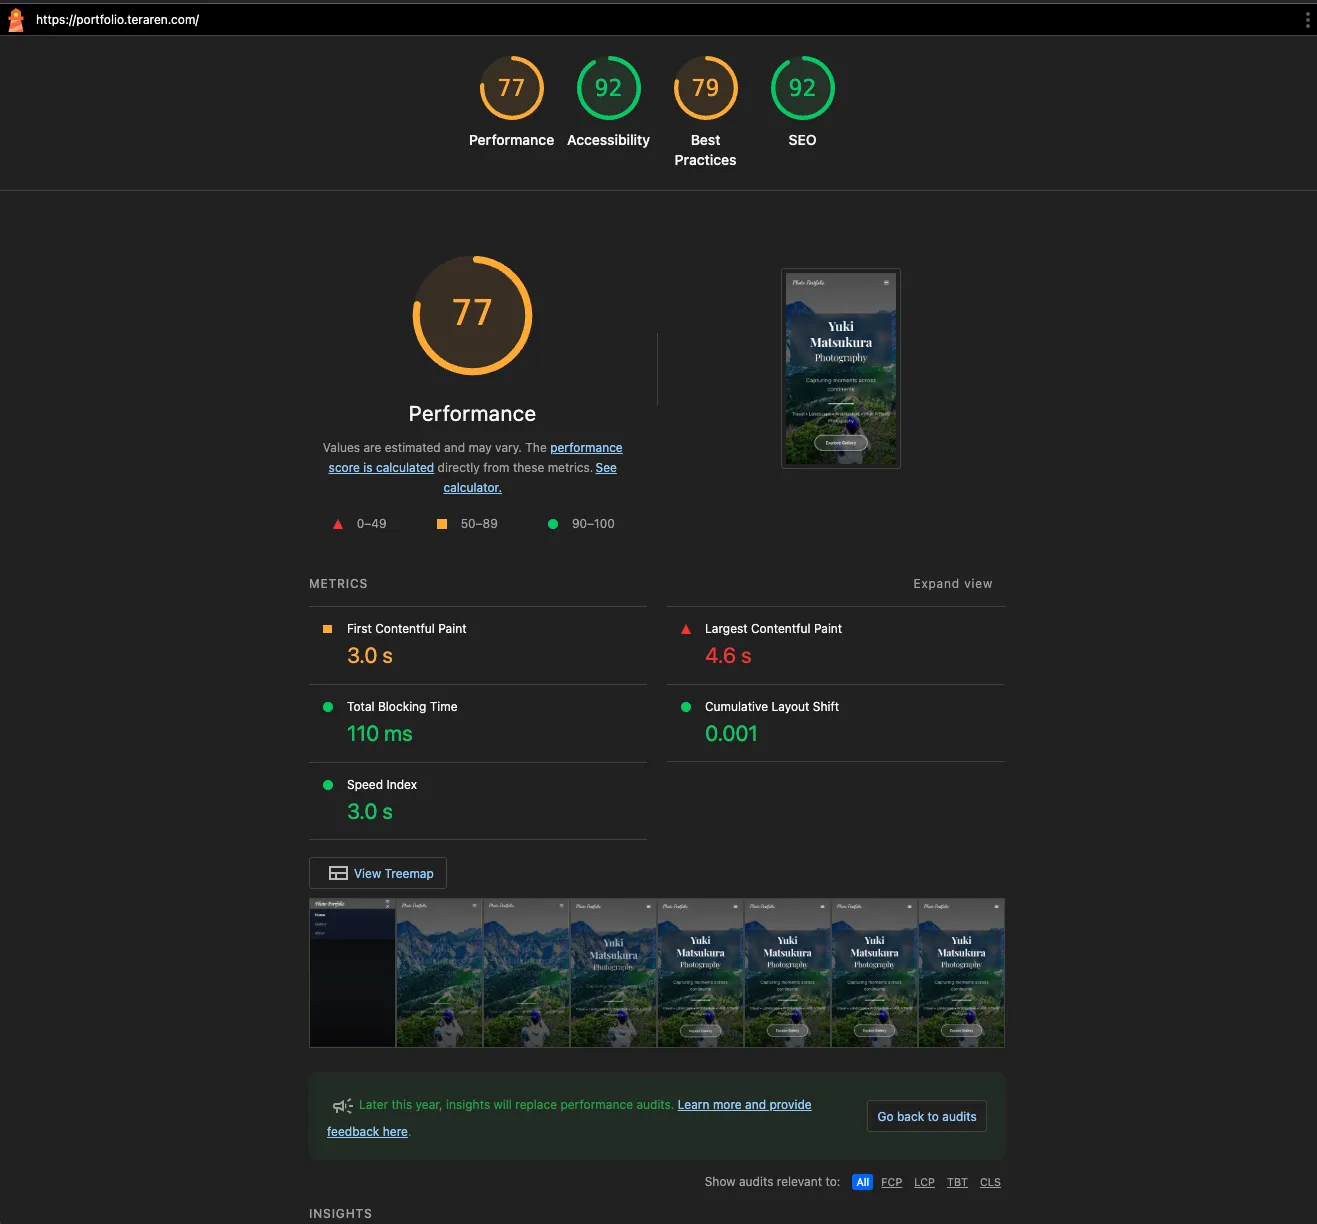
Task: Filter audits relevant to FCP
Action: click(x=891, y=1182)
